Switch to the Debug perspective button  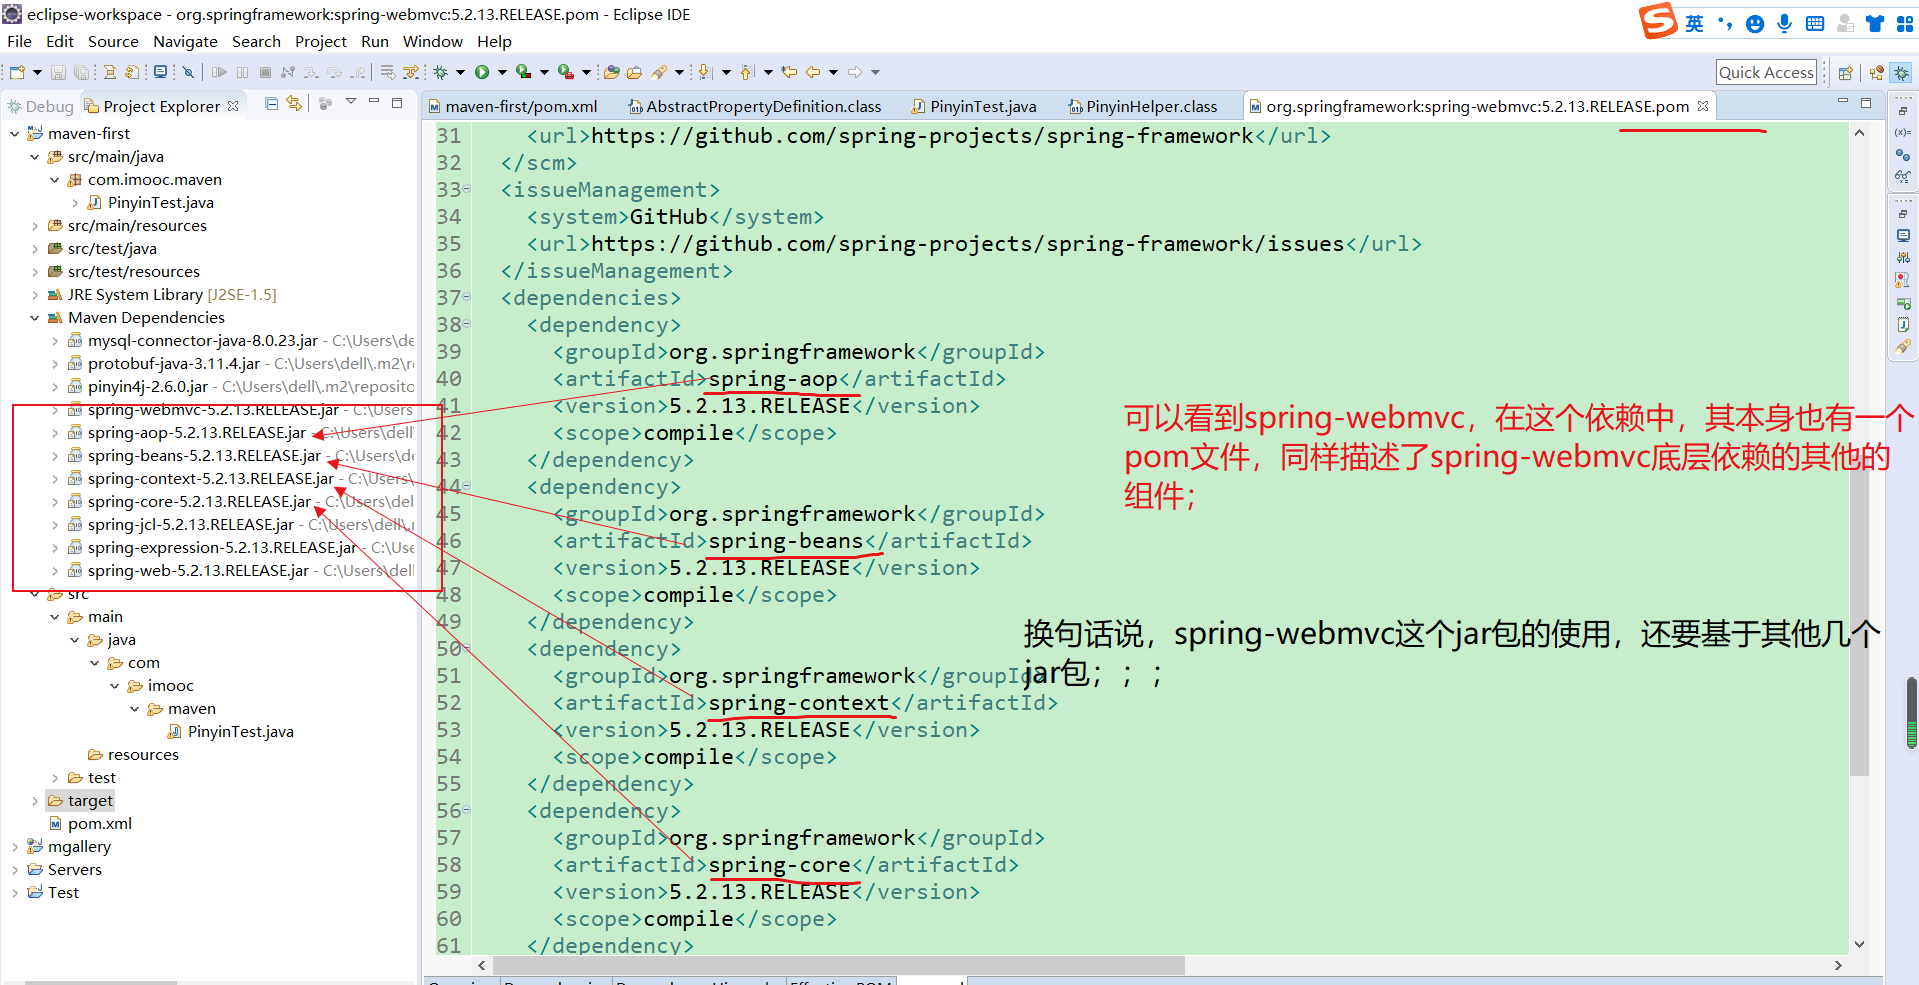1901,73
